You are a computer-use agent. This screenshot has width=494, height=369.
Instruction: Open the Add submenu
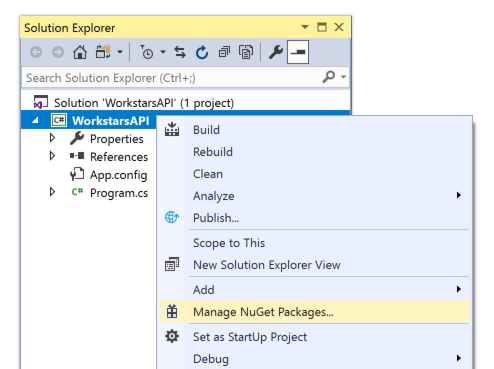click(x=315, y=290)
